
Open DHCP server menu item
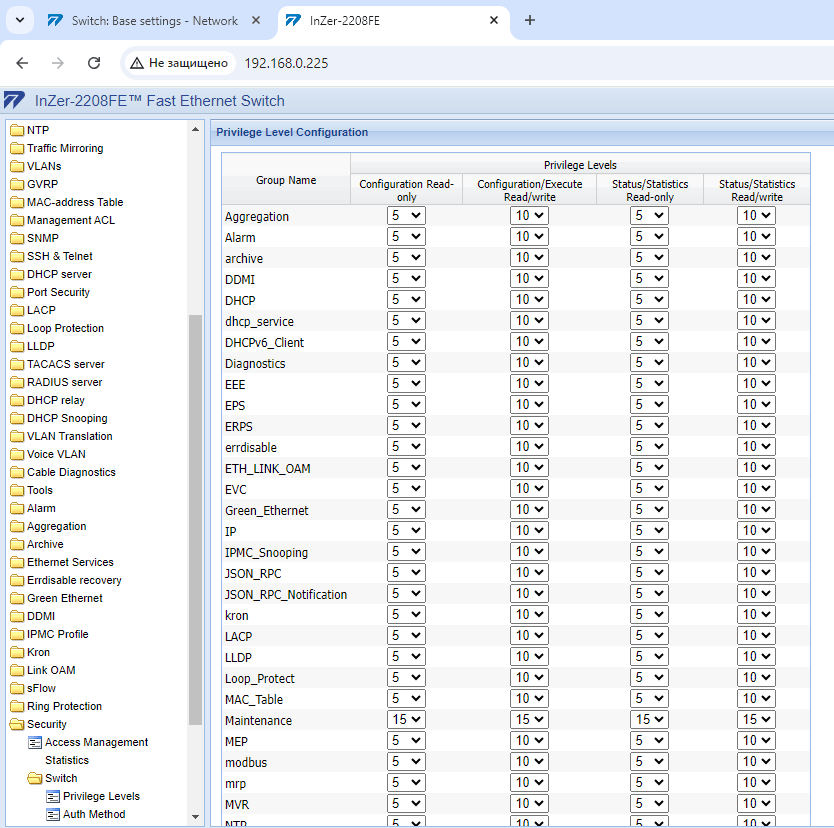(59, 274)
